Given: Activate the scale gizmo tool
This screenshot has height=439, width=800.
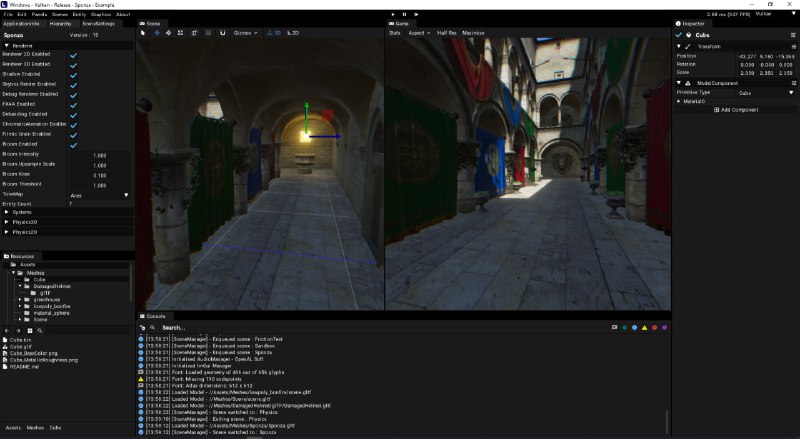Looking at the screenshot, I should (x=180, y=33).
